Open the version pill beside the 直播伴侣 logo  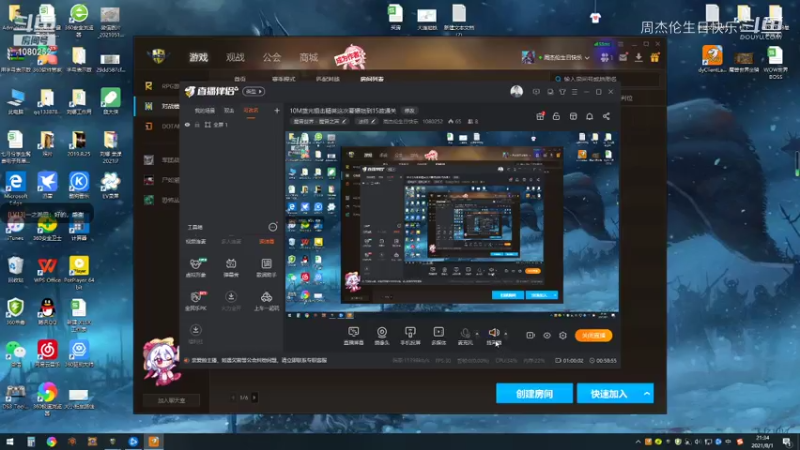253,91
